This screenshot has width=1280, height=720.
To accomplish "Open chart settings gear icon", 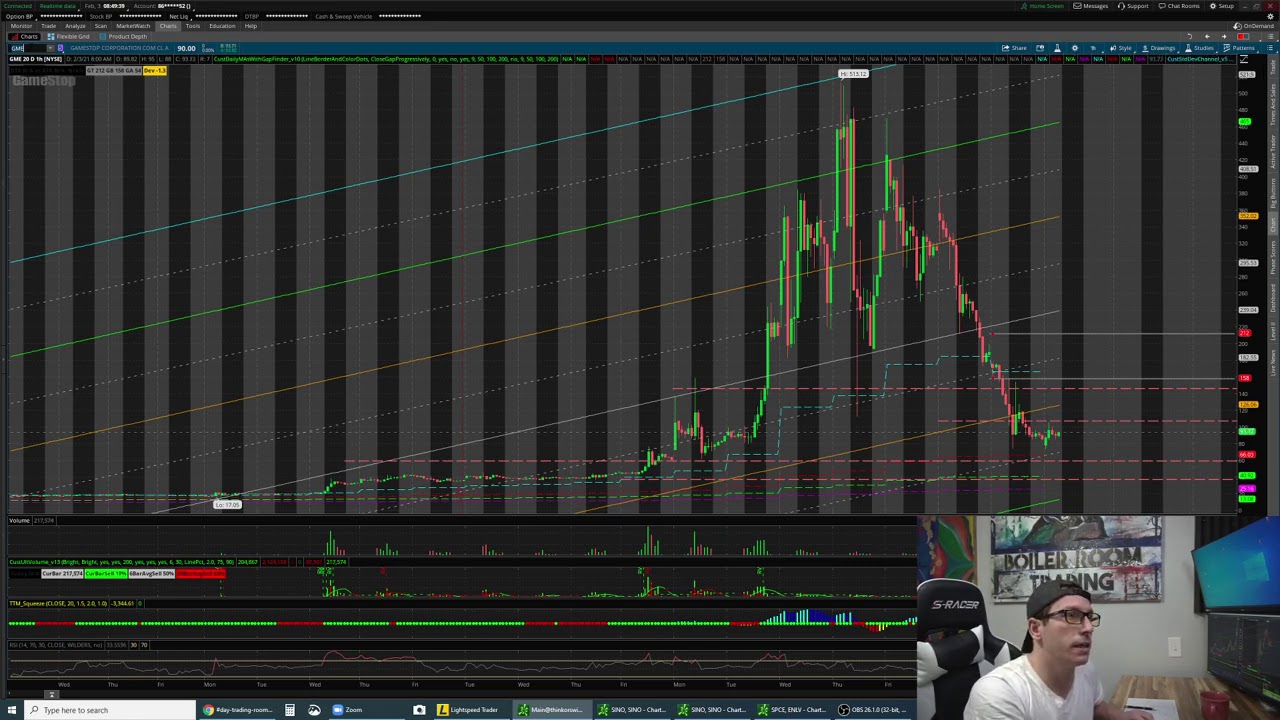I will 1075,48.
